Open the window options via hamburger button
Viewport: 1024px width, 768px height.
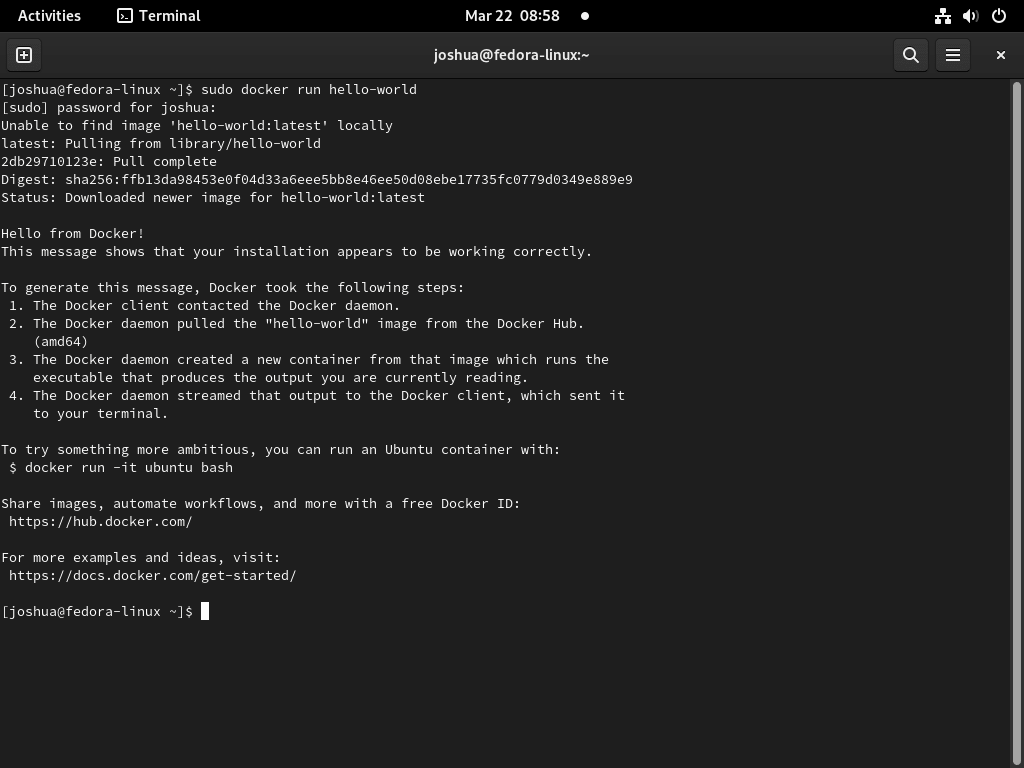[x=952, y=55]
